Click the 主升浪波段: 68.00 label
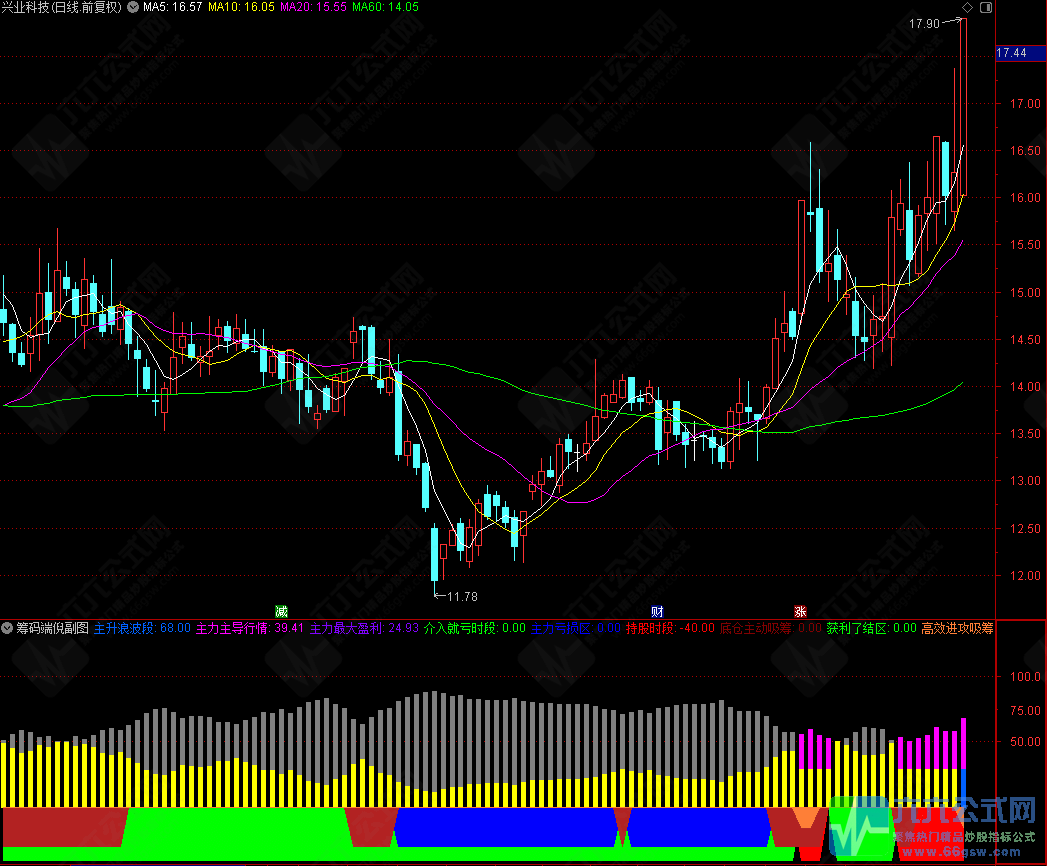The width and height of the screenshot is (1047, 866). 142,628
